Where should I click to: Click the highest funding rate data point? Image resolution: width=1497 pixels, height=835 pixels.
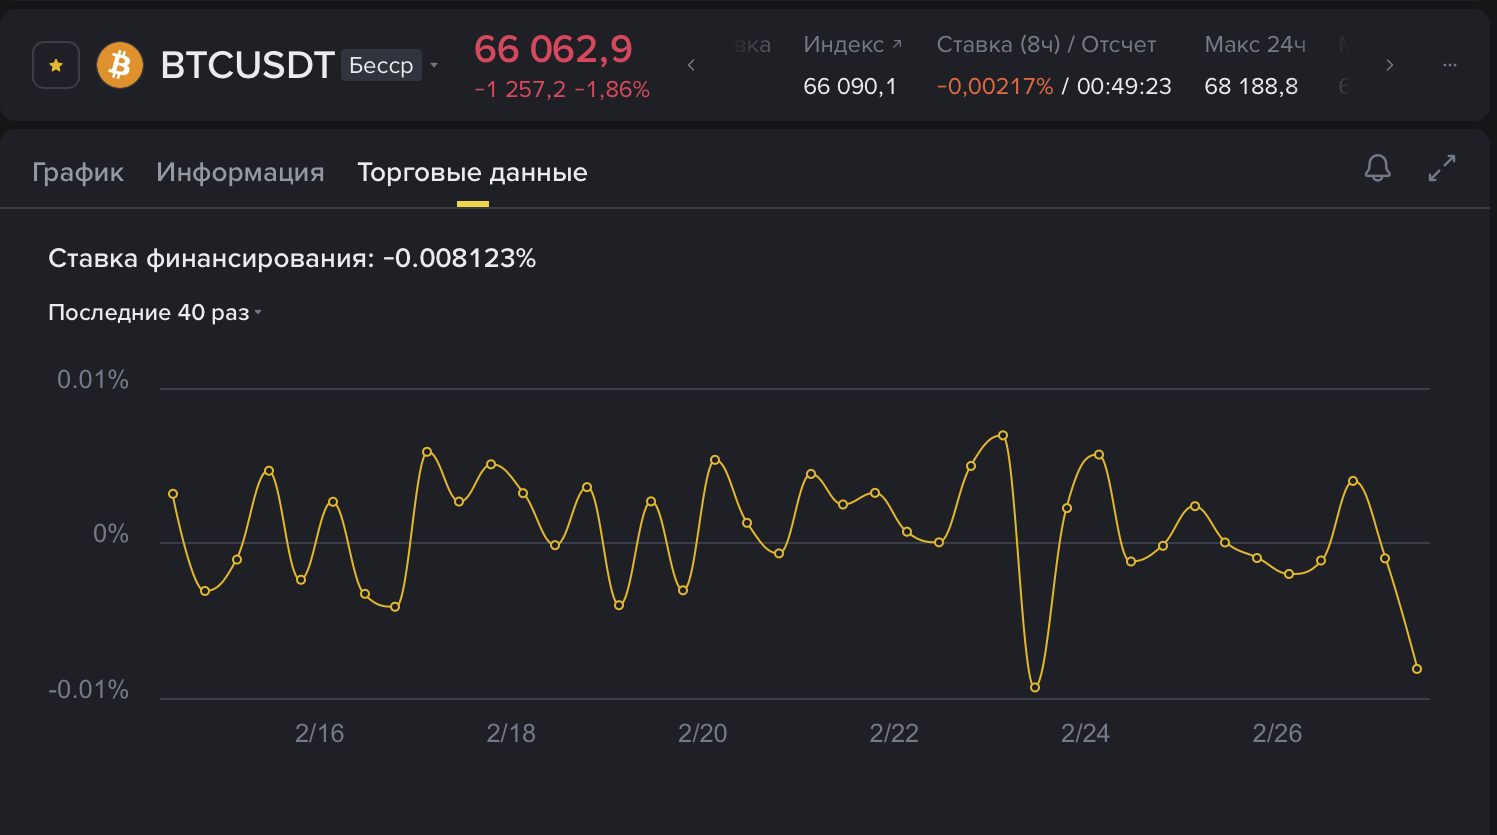click(1003, 435)
